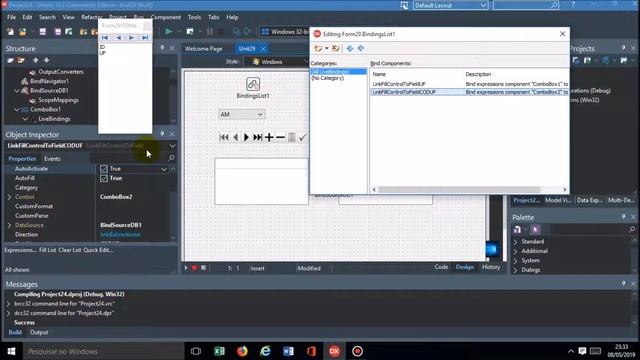Pin the Structure panel
The image size is (640, 360).
(162, 48)
